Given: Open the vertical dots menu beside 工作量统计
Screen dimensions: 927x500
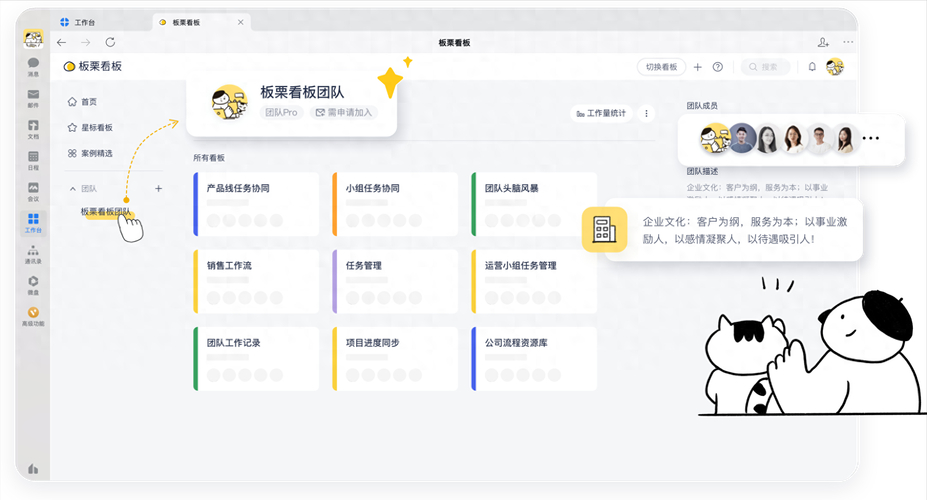Looking at the screenshot, I should 646,113.
